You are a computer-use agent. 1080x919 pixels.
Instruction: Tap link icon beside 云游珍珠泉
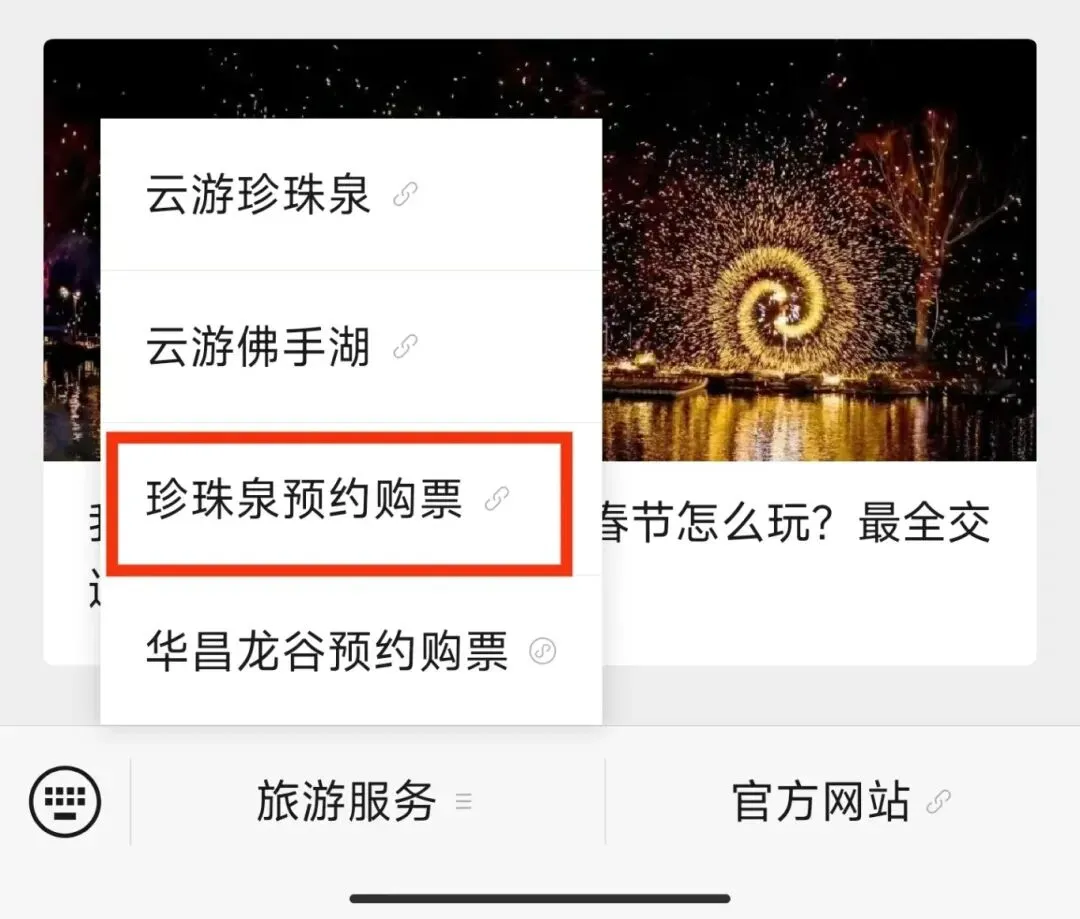coord(405,194)
